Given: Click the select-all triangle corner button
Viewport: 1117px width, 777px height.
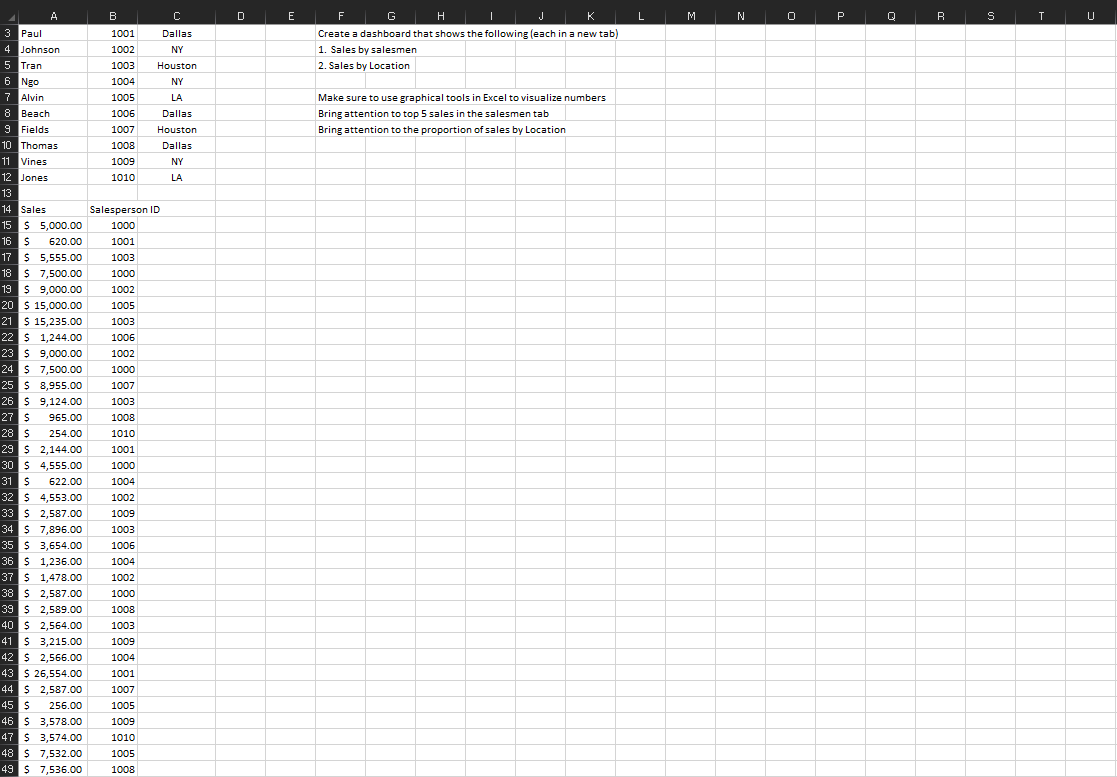Looking at the screenshot, I should (x=8, y=15).
